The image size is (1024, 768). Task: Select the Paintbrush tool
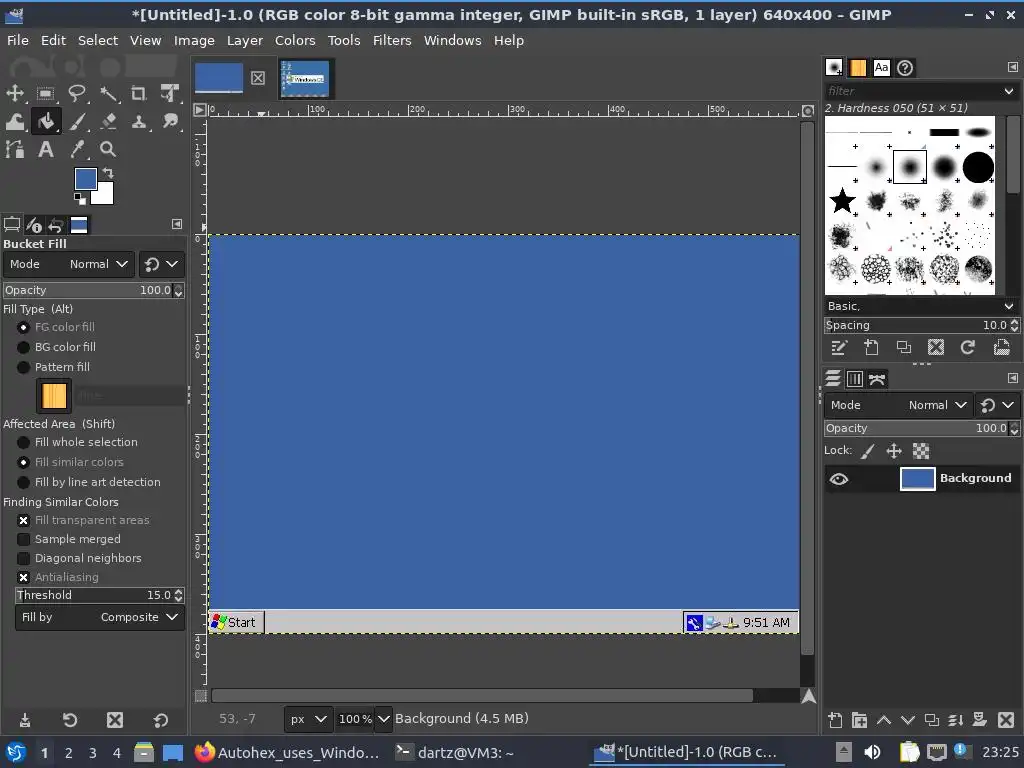(x=77, y=121)
